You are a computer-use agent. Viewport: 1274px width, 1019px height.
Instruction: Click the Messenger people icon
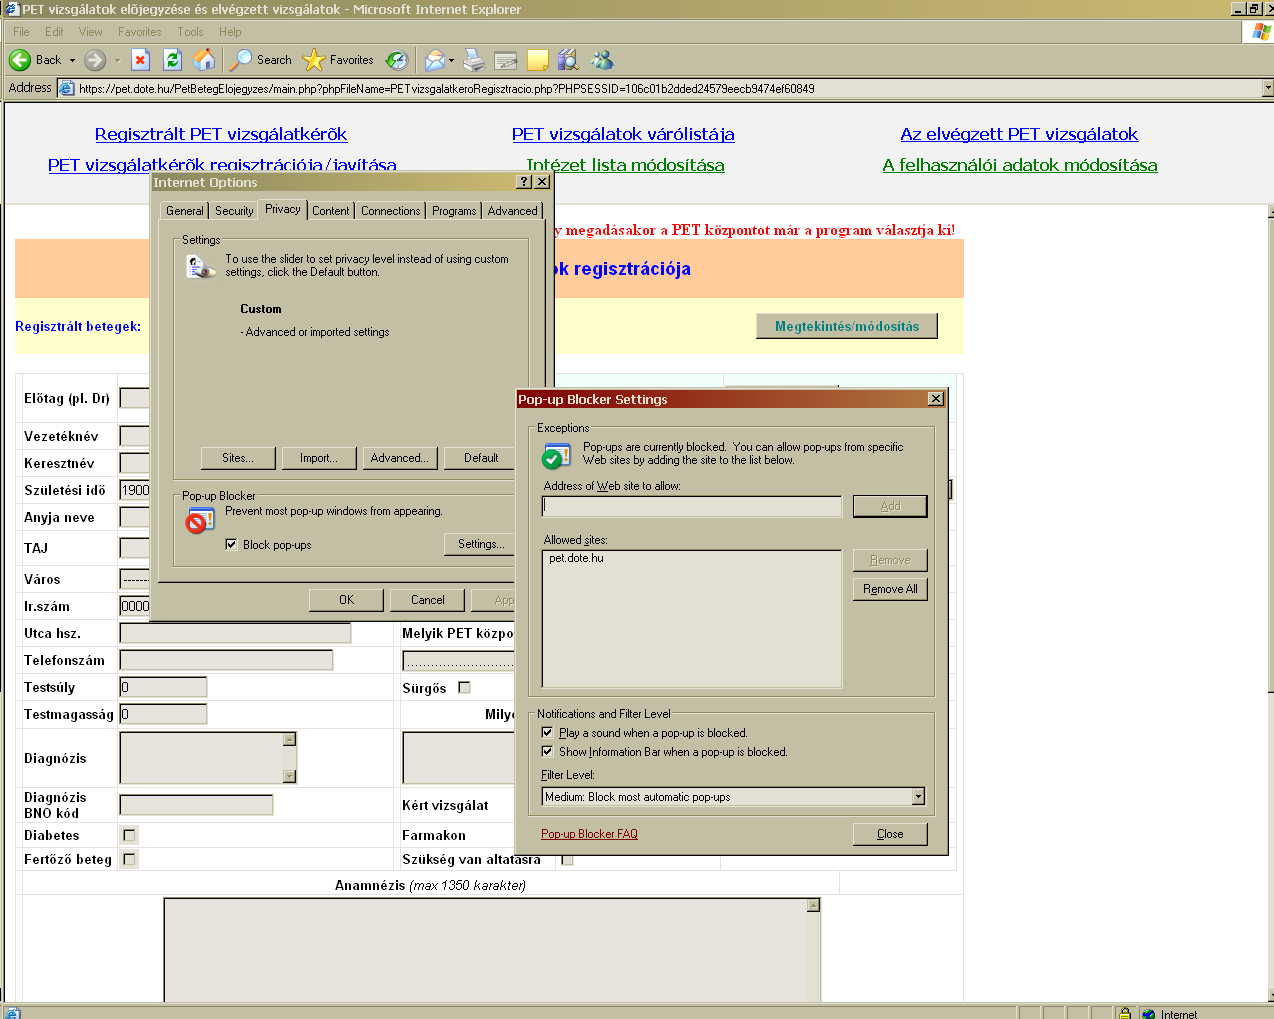point(602,60)
